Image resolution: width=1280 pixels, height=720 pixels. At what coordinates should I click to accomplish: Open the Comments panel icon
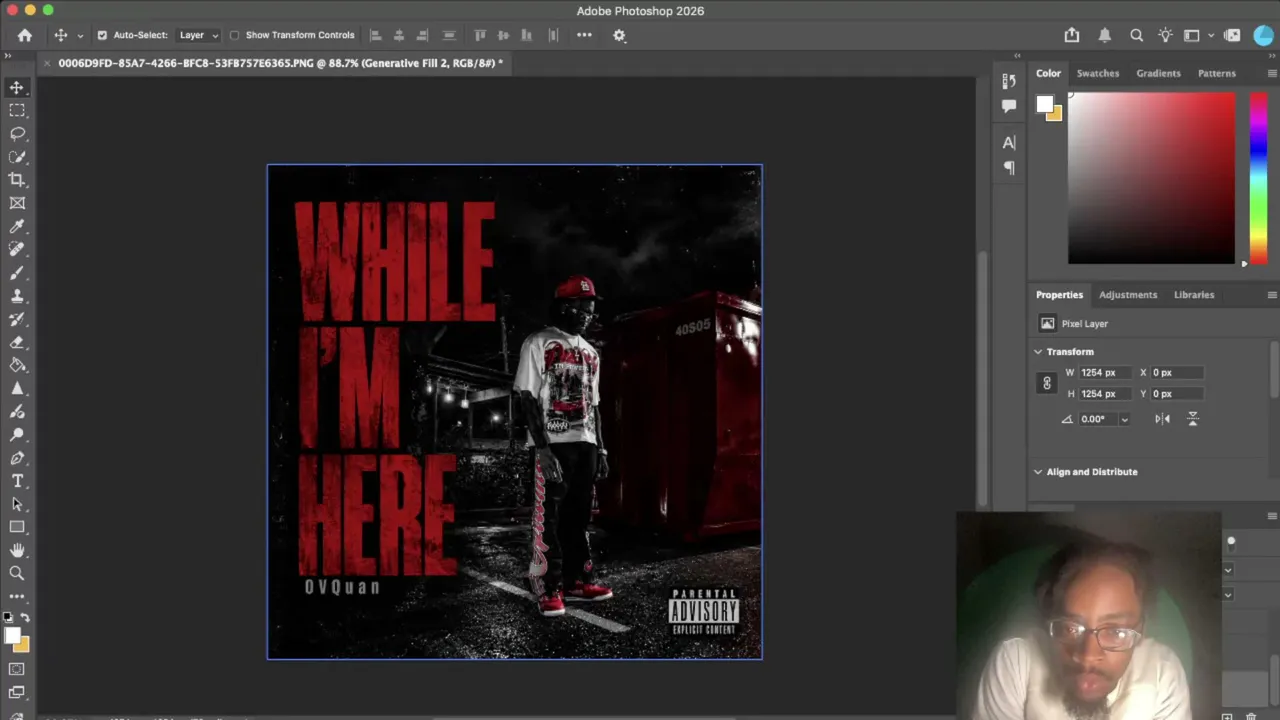coord(1009,106)
